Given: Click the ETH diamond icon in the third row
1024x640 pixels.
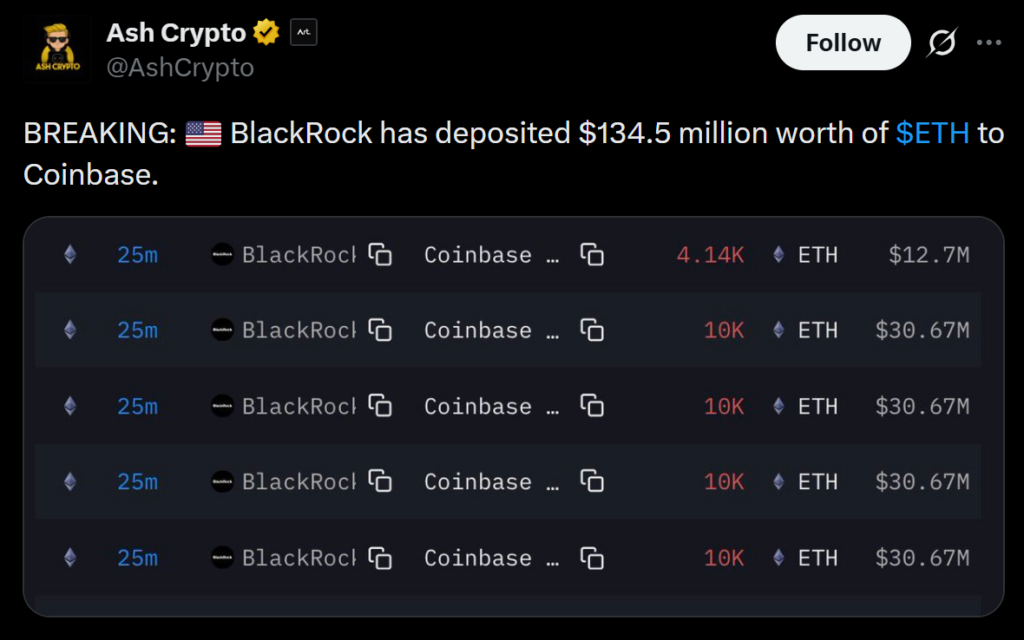Looking at the screenshot, I should tap(777, 406).
